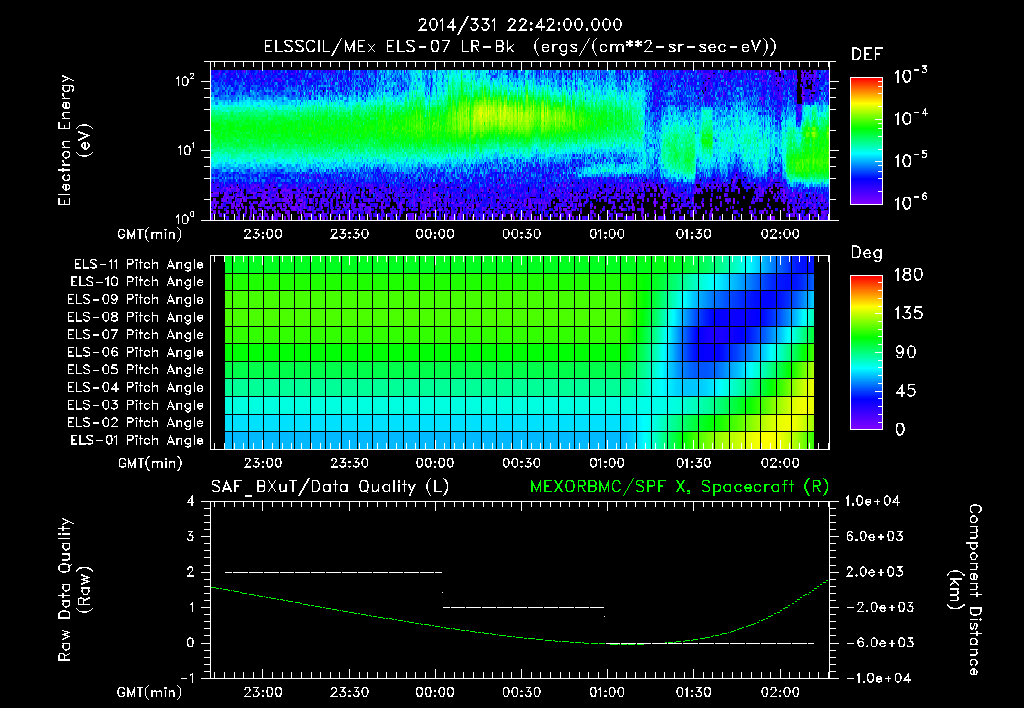
Task: Select the GMT(min) label under the spectrogram panel
Action: click(150, 234)
